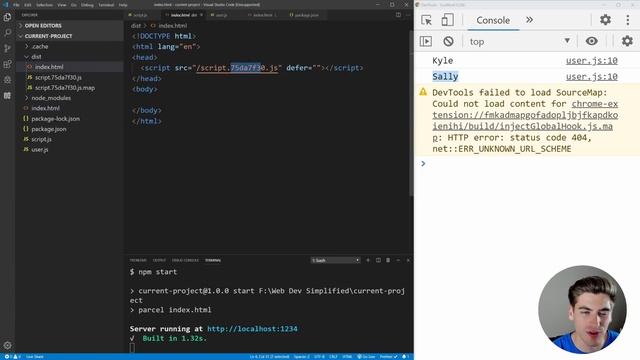640x360 pixels.
Task: Open the chrome-extension source map link
Action: [x=525, y=120]
